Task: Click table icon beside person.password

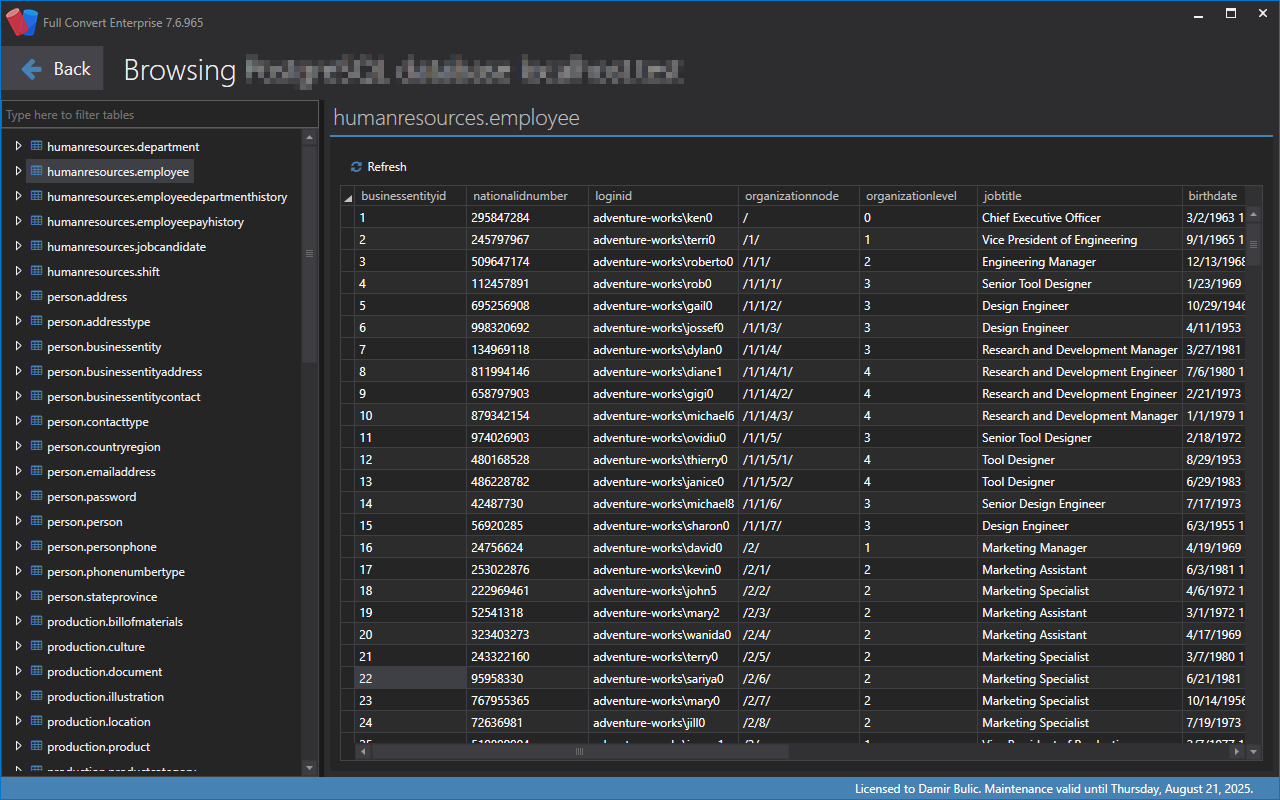Action: point(36,496)
